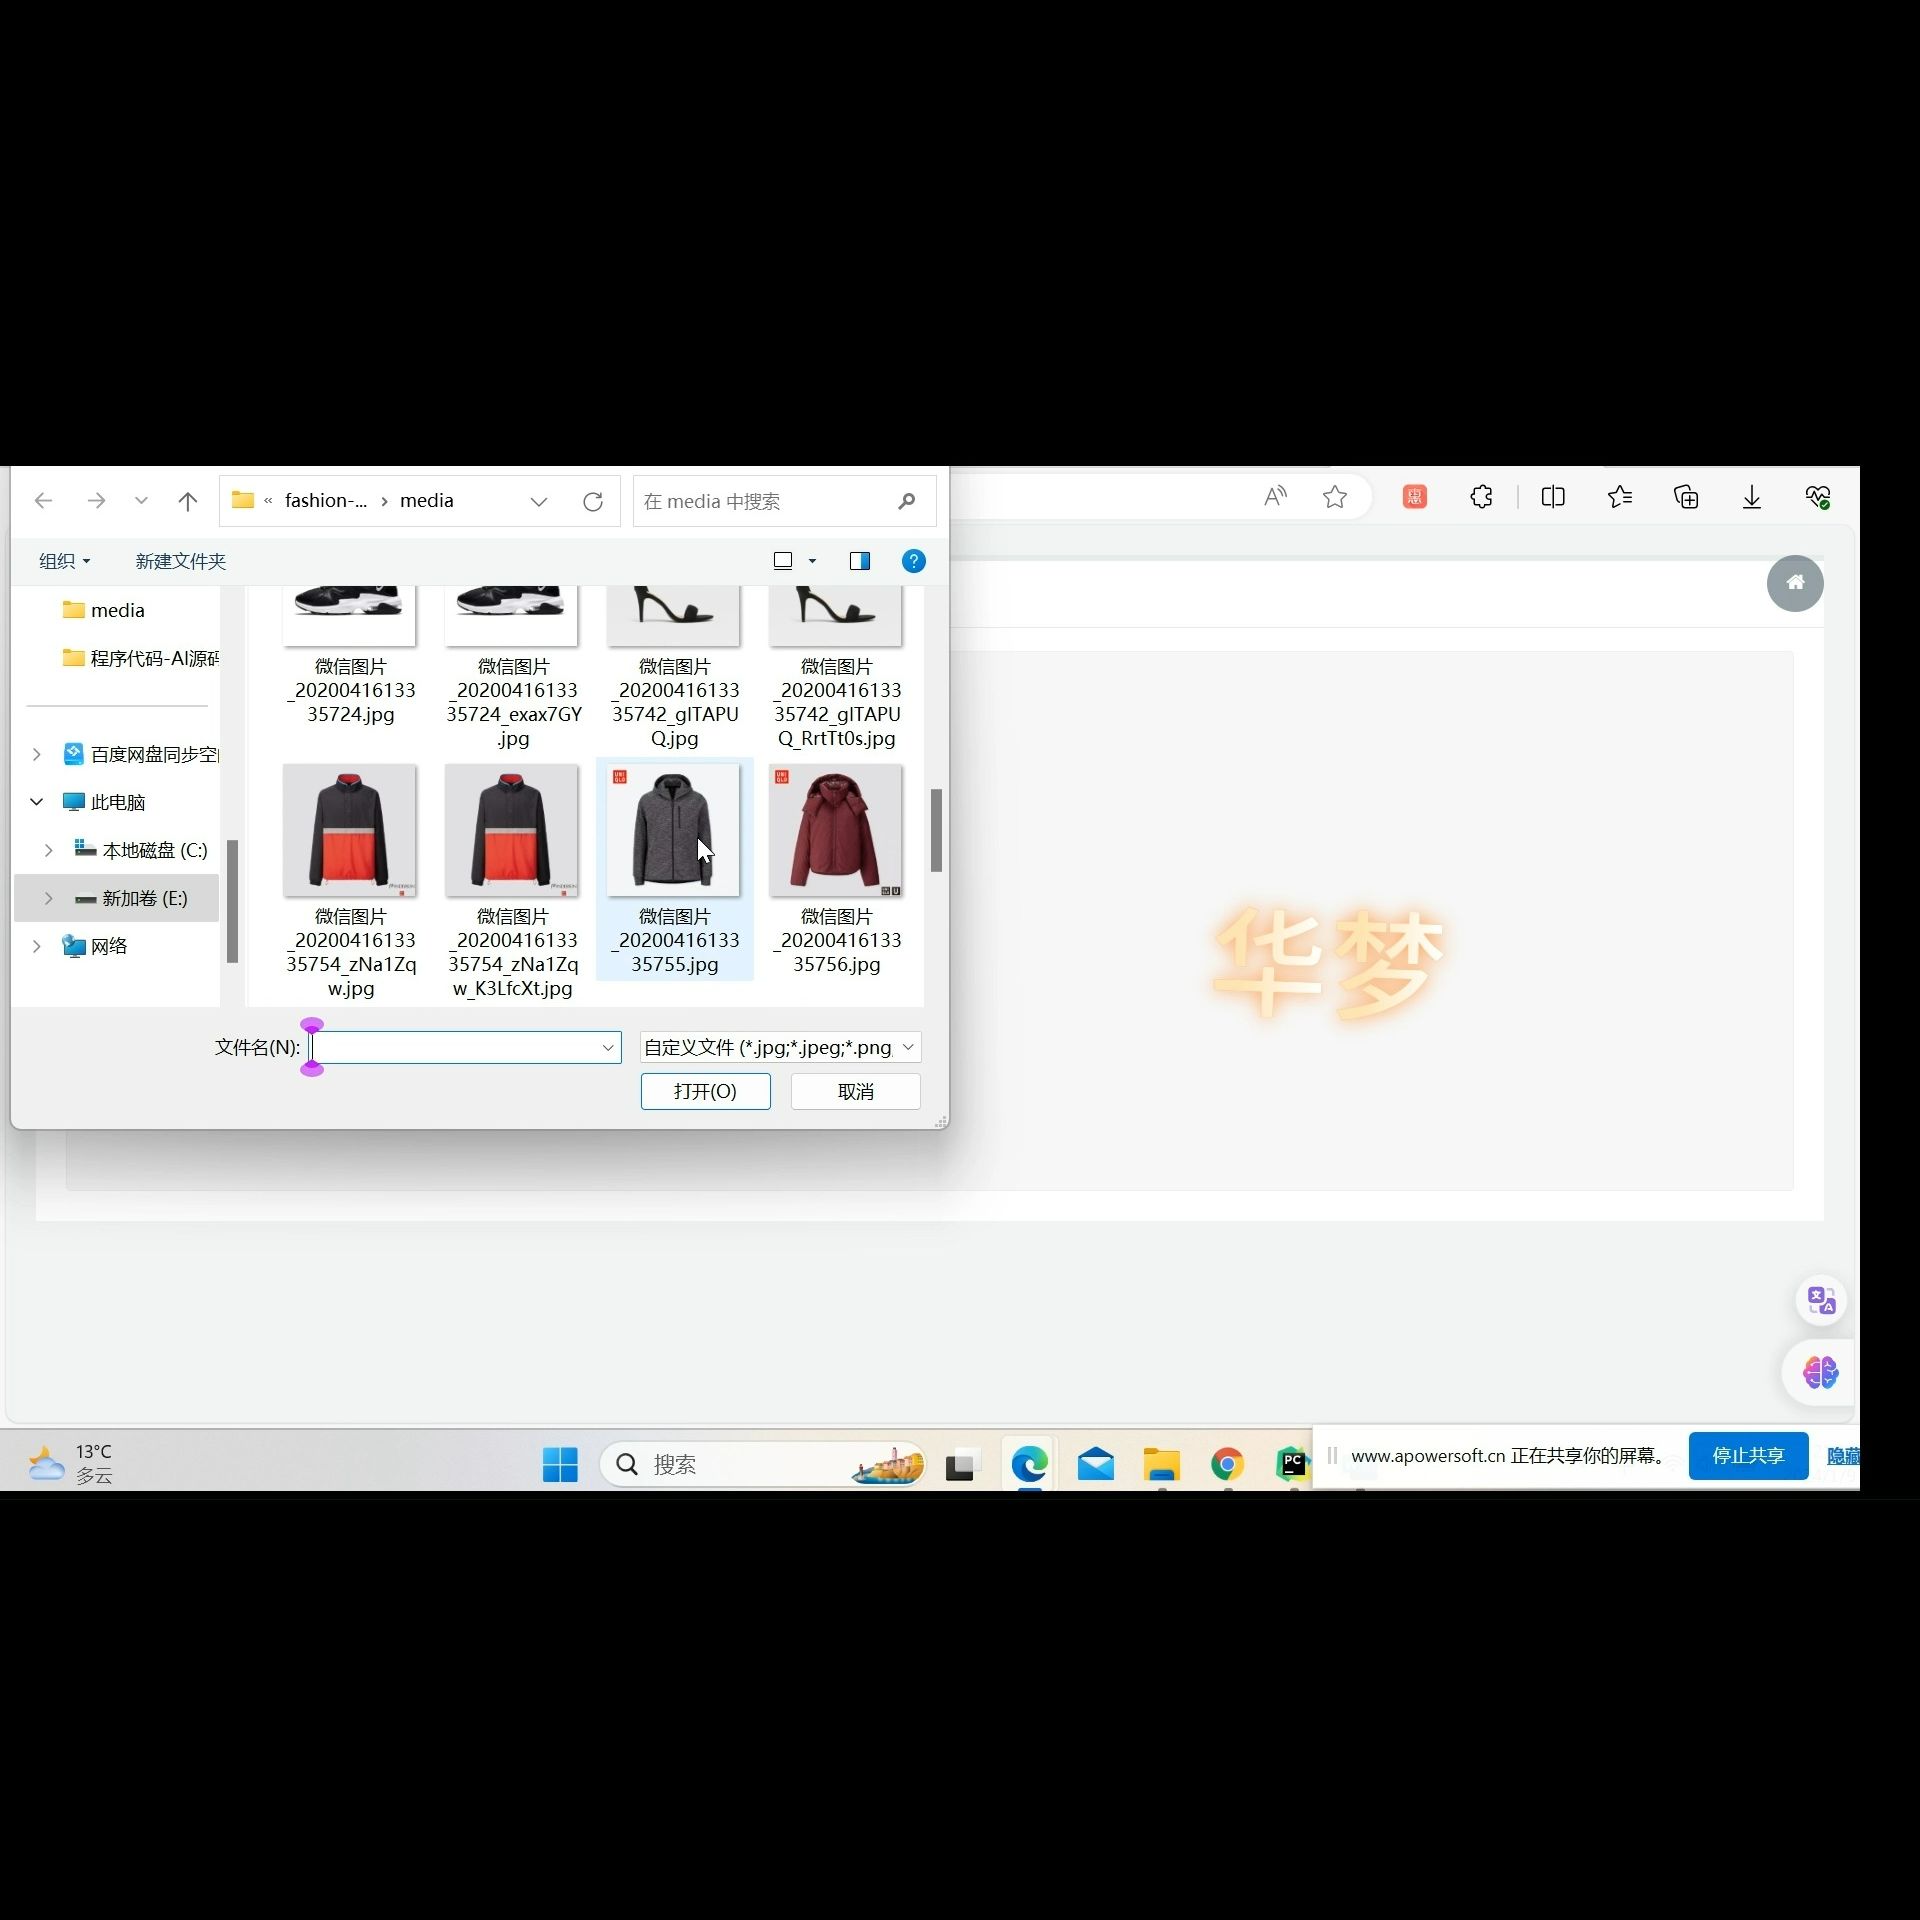The height and width of the screenshot is (1920, 1920).
Task: Collapse the 此电脑 tree node
Action: [x=37, y=802]
